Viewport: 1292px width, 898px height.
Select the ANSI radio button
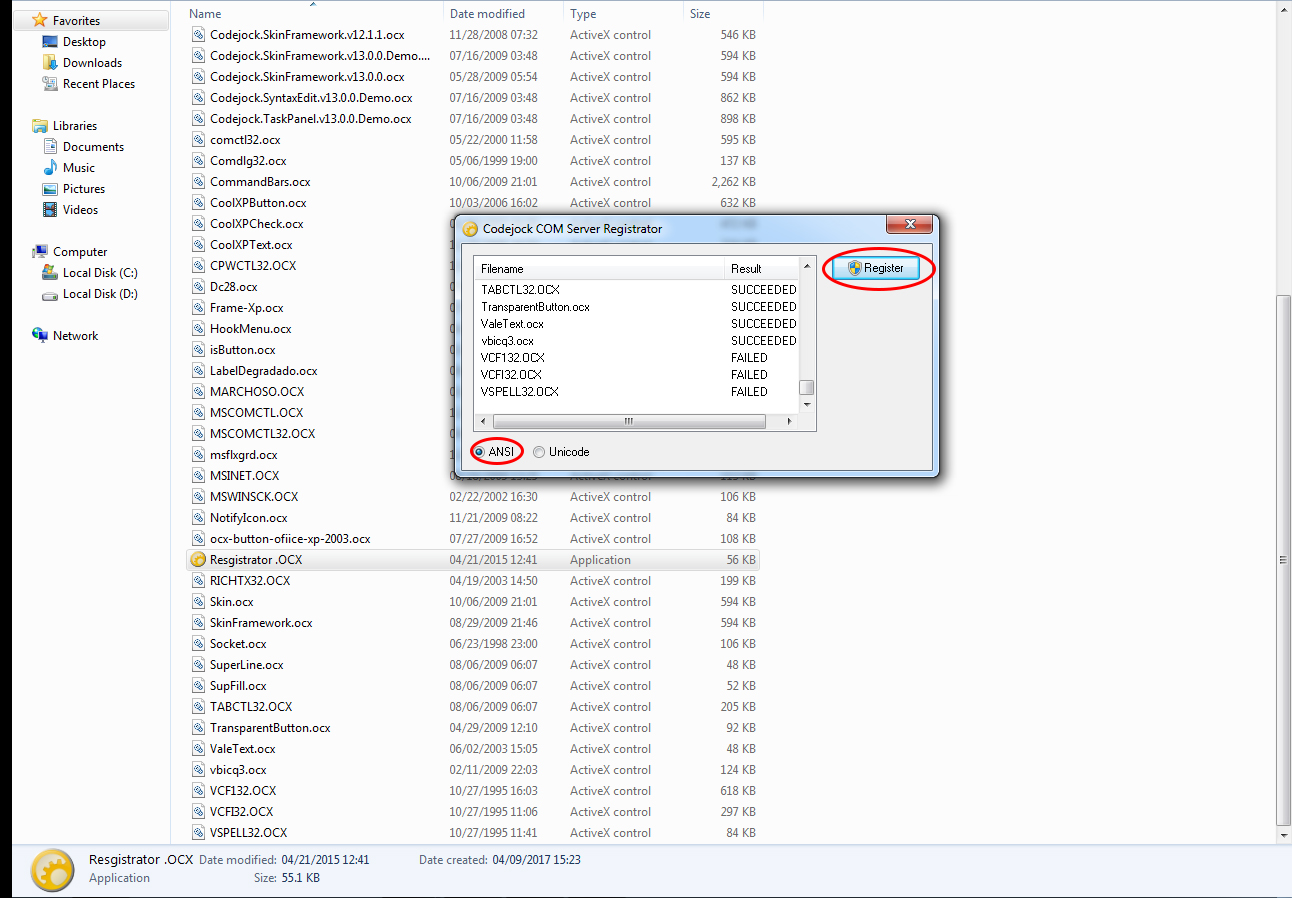[x=480, y=452]
